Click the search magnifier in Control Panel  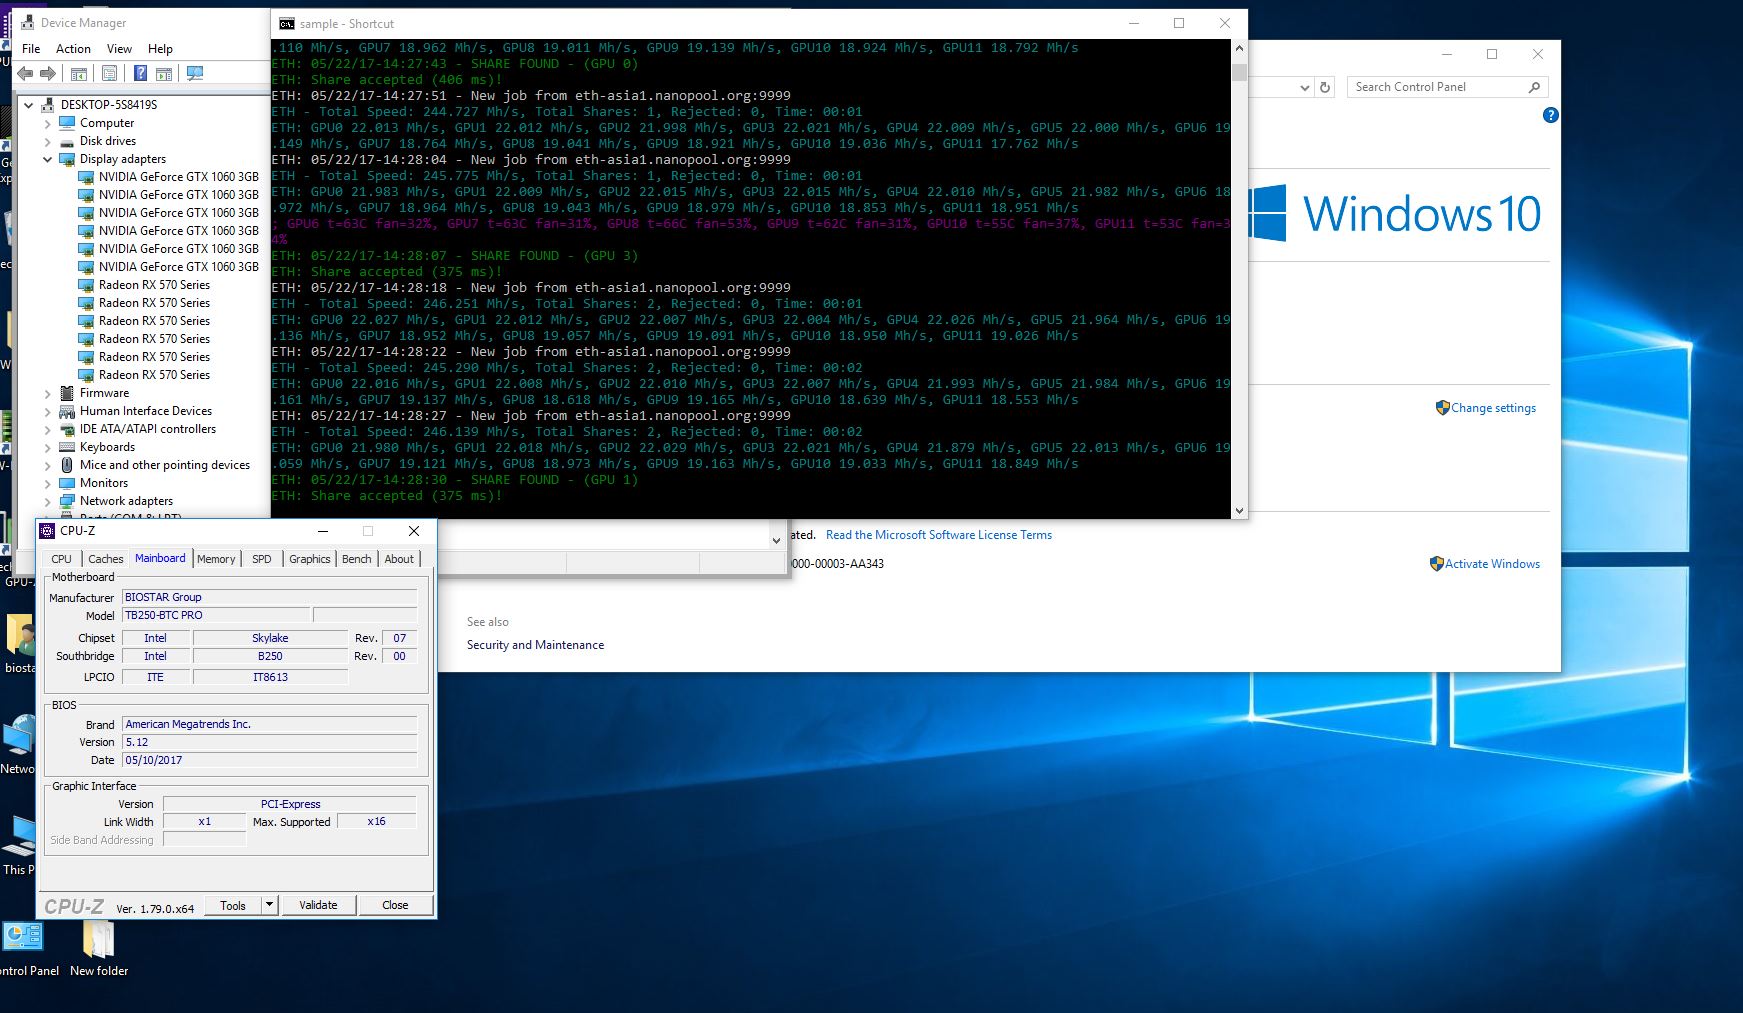pyautogui.click(x=1534, y=87)
